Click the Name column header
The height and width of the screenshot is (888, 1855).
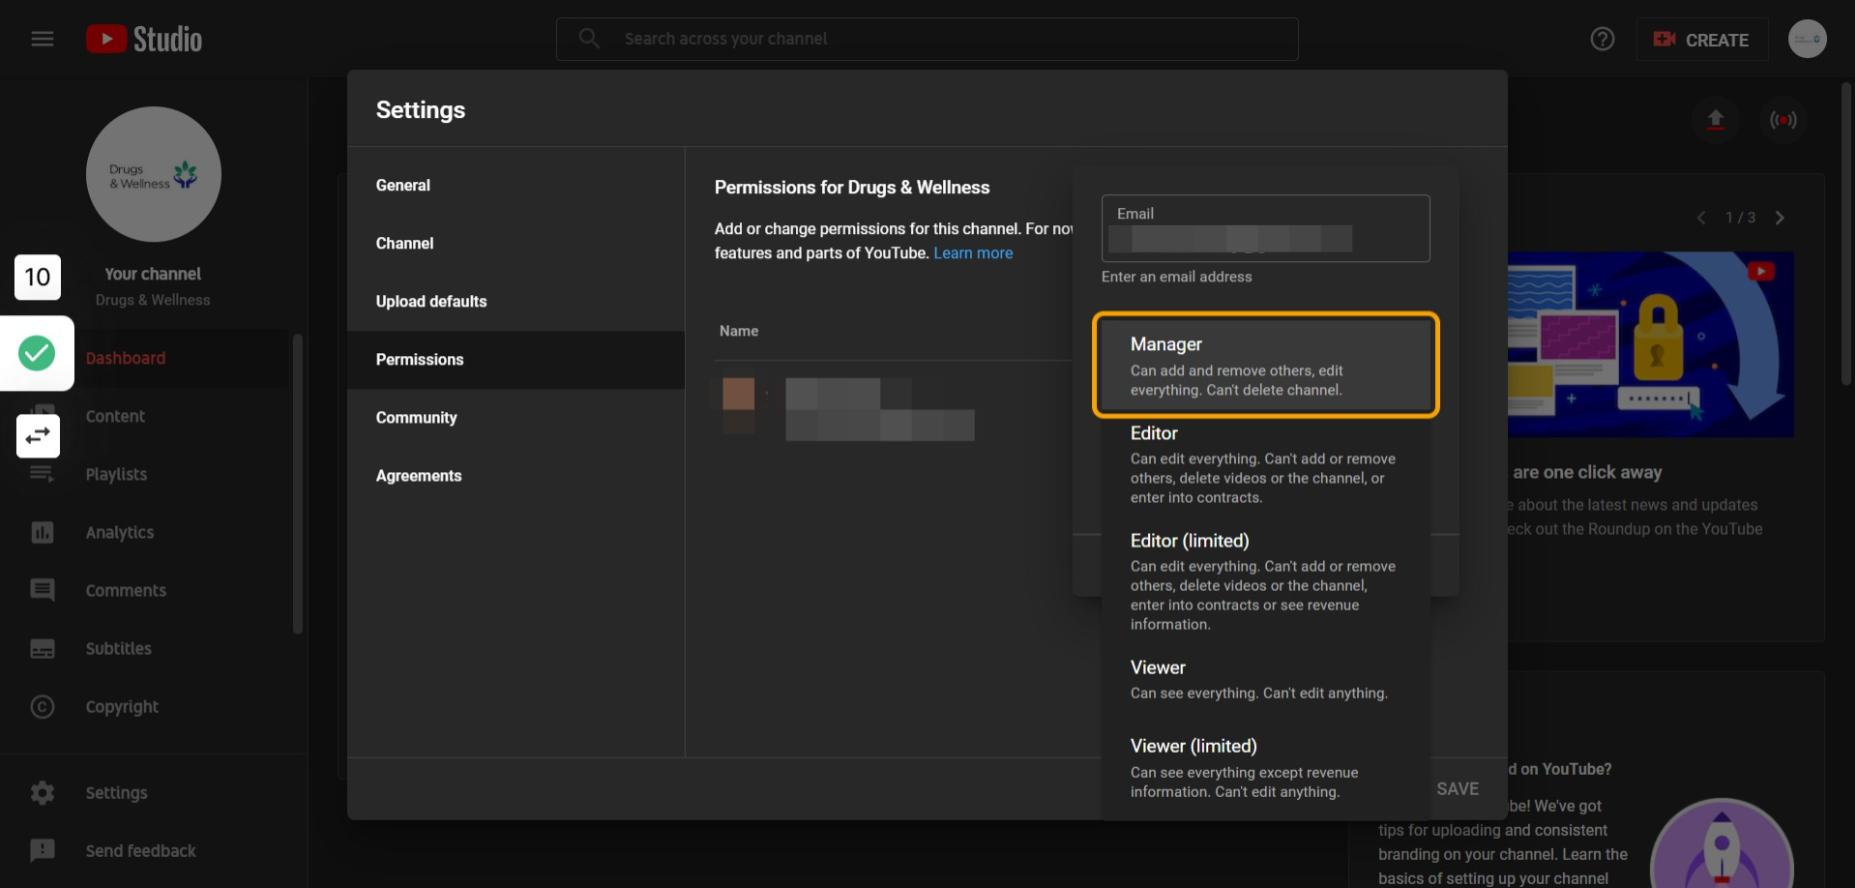click(x=739, y=331)
